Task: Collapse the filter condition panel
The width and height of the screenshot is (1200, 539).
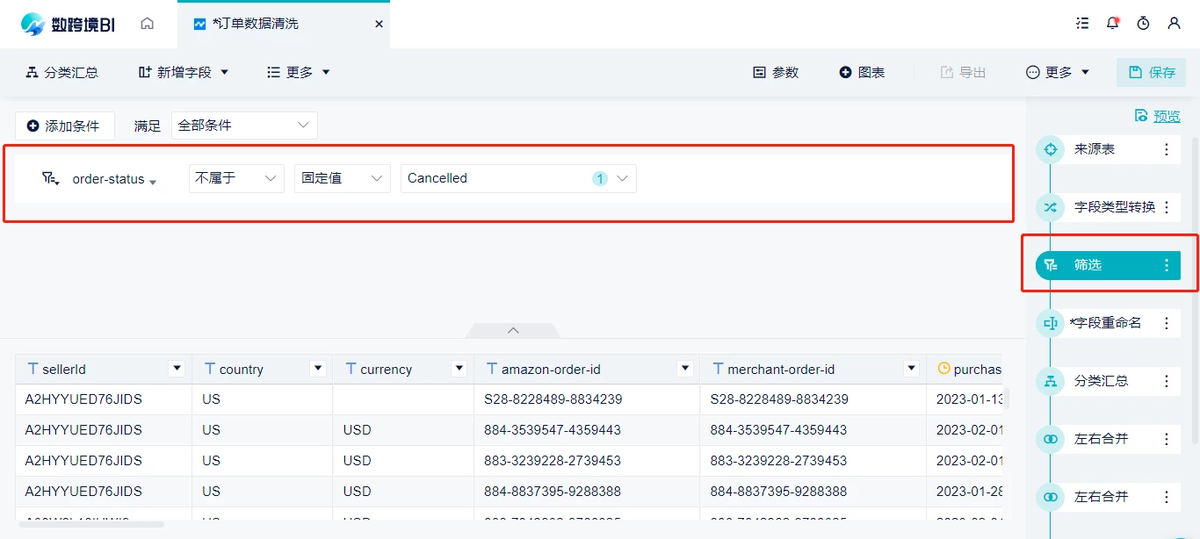Action: point(513,330)
